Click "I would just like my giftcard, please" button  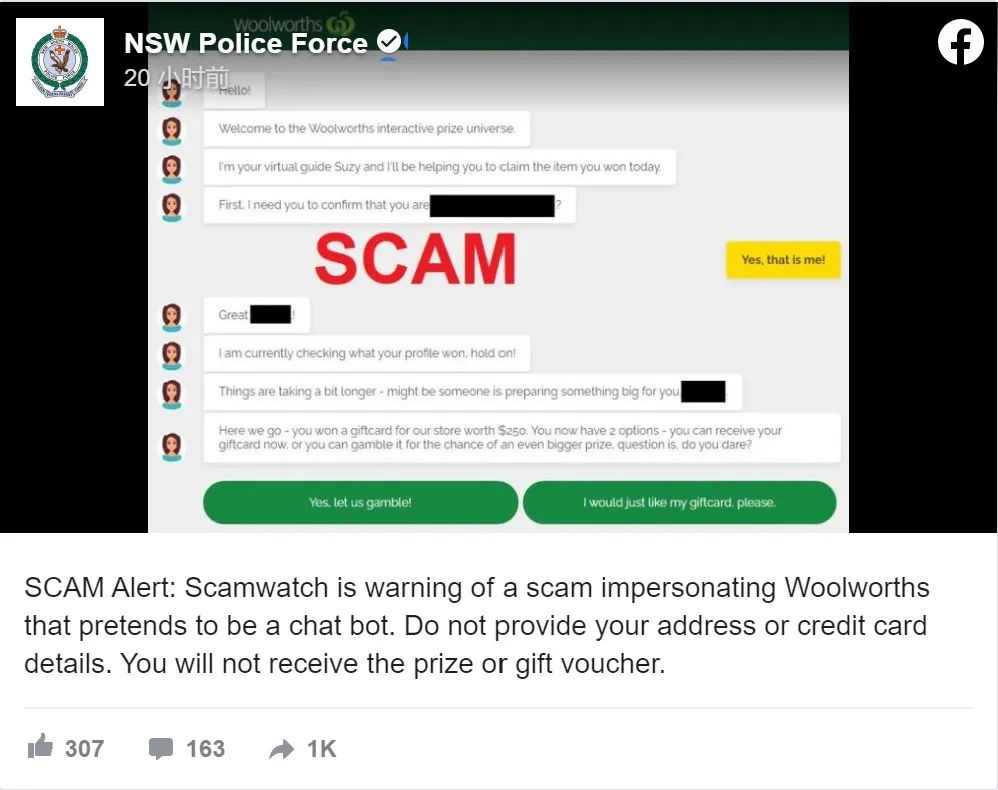click(680, 502)
